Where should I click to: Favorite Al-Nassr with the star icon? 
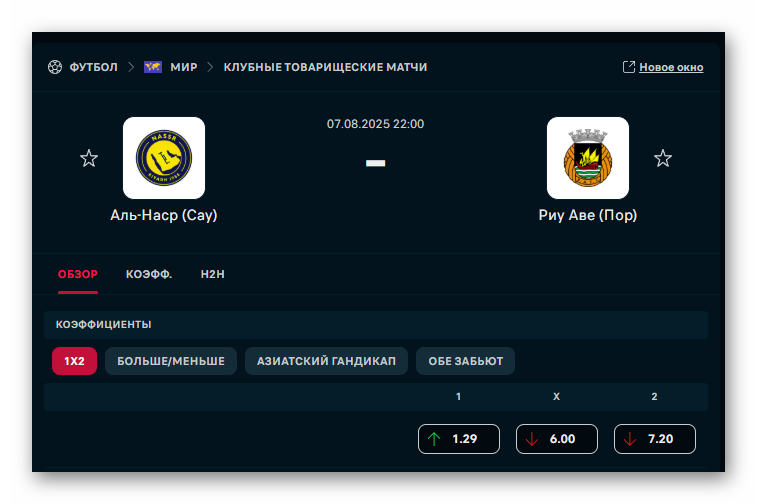[x=89, y=158]
